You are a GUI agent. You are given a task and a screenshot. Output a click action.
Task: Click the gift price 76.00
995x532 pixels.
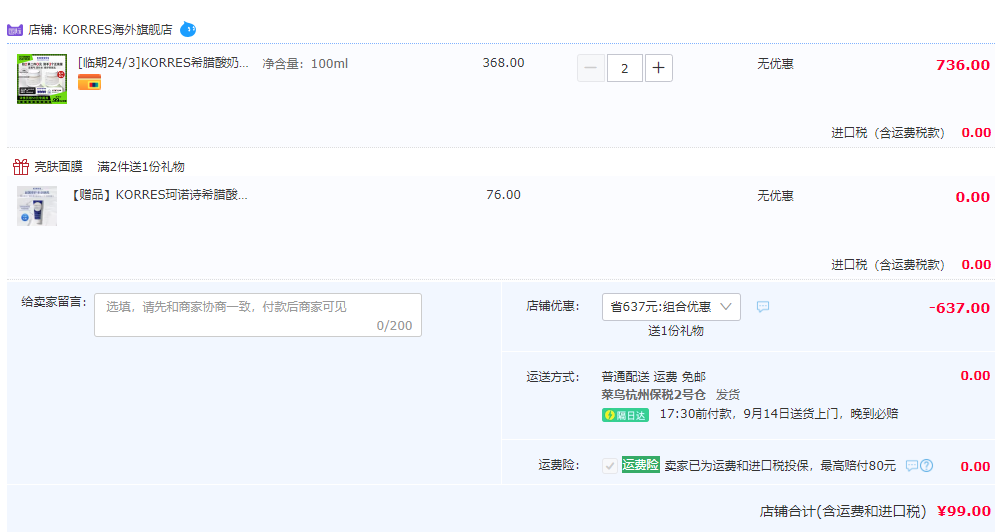503,195
